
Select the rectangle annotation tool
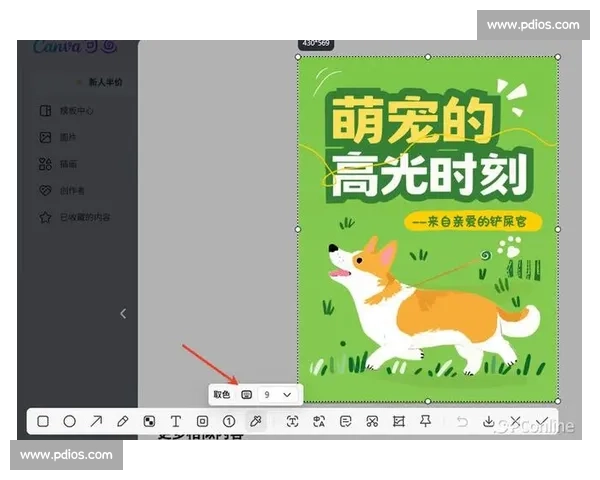click(x=43, y=421)
